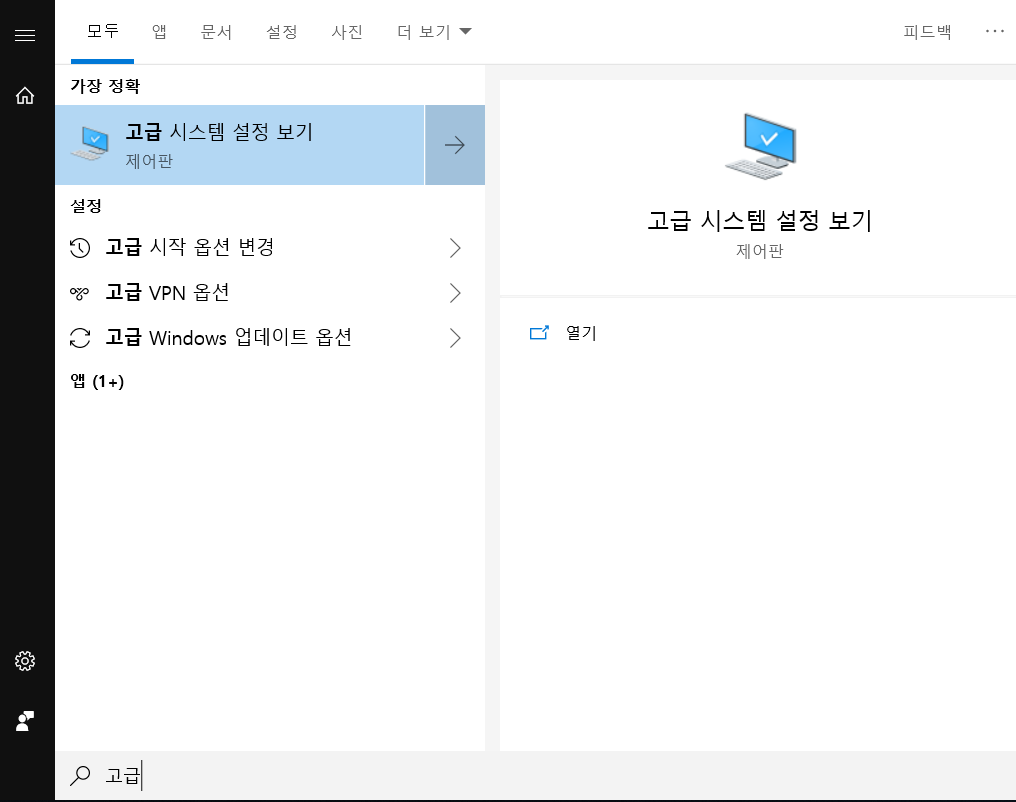Click the history clock icon for 고급 시작 옵션 변경
The height and width of the screenshot is (802, 1016).
[80, 247]
